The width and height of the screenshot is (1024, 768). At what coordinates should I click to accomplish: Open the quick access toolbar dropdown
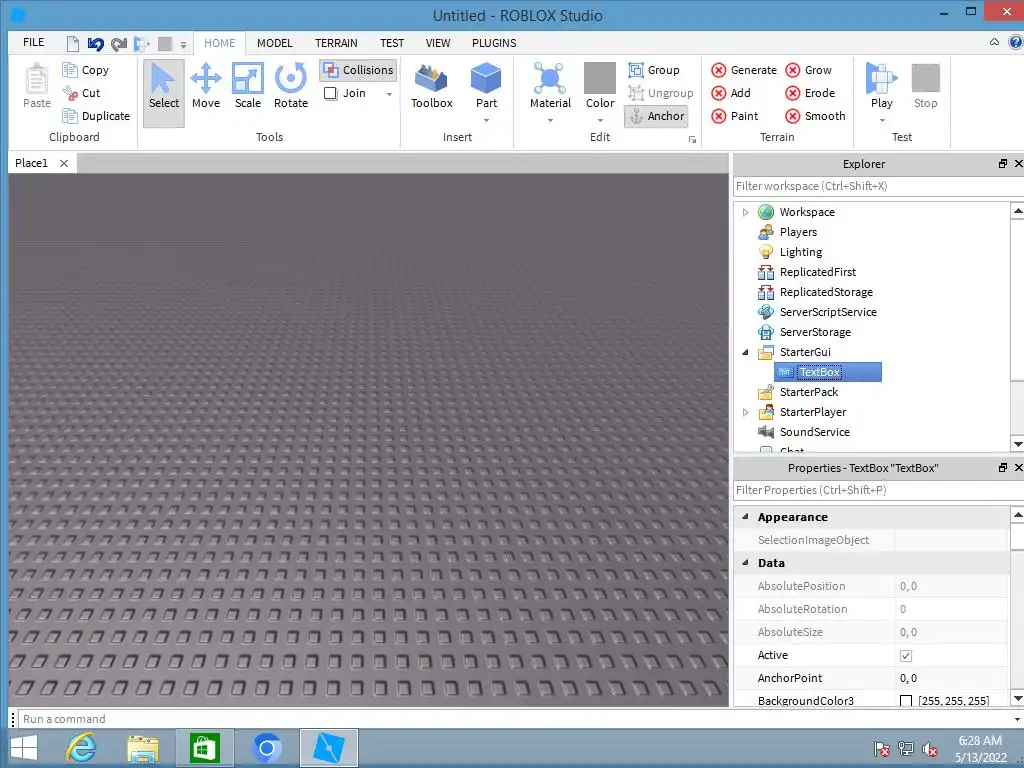tap(184, 45)
